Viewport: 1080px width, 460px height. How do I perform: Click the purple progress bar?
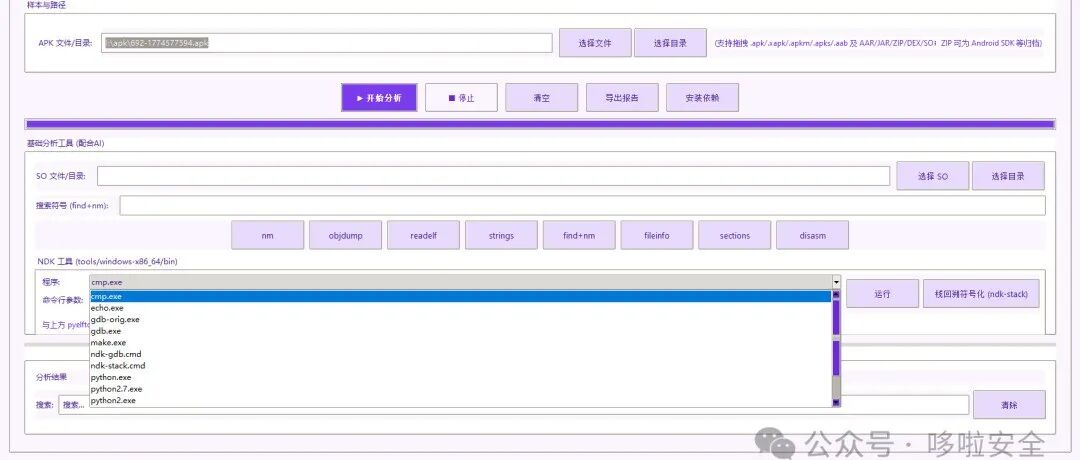coord(540,125)
